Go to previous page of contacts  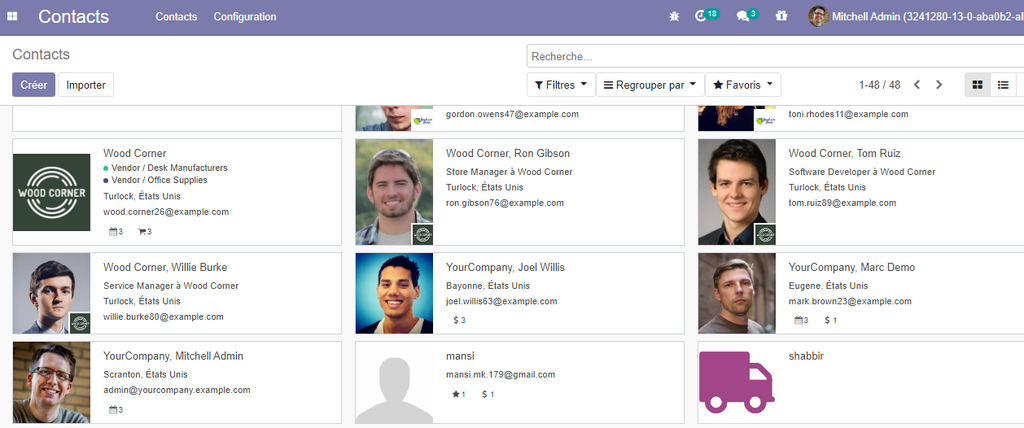click(916, 85)
